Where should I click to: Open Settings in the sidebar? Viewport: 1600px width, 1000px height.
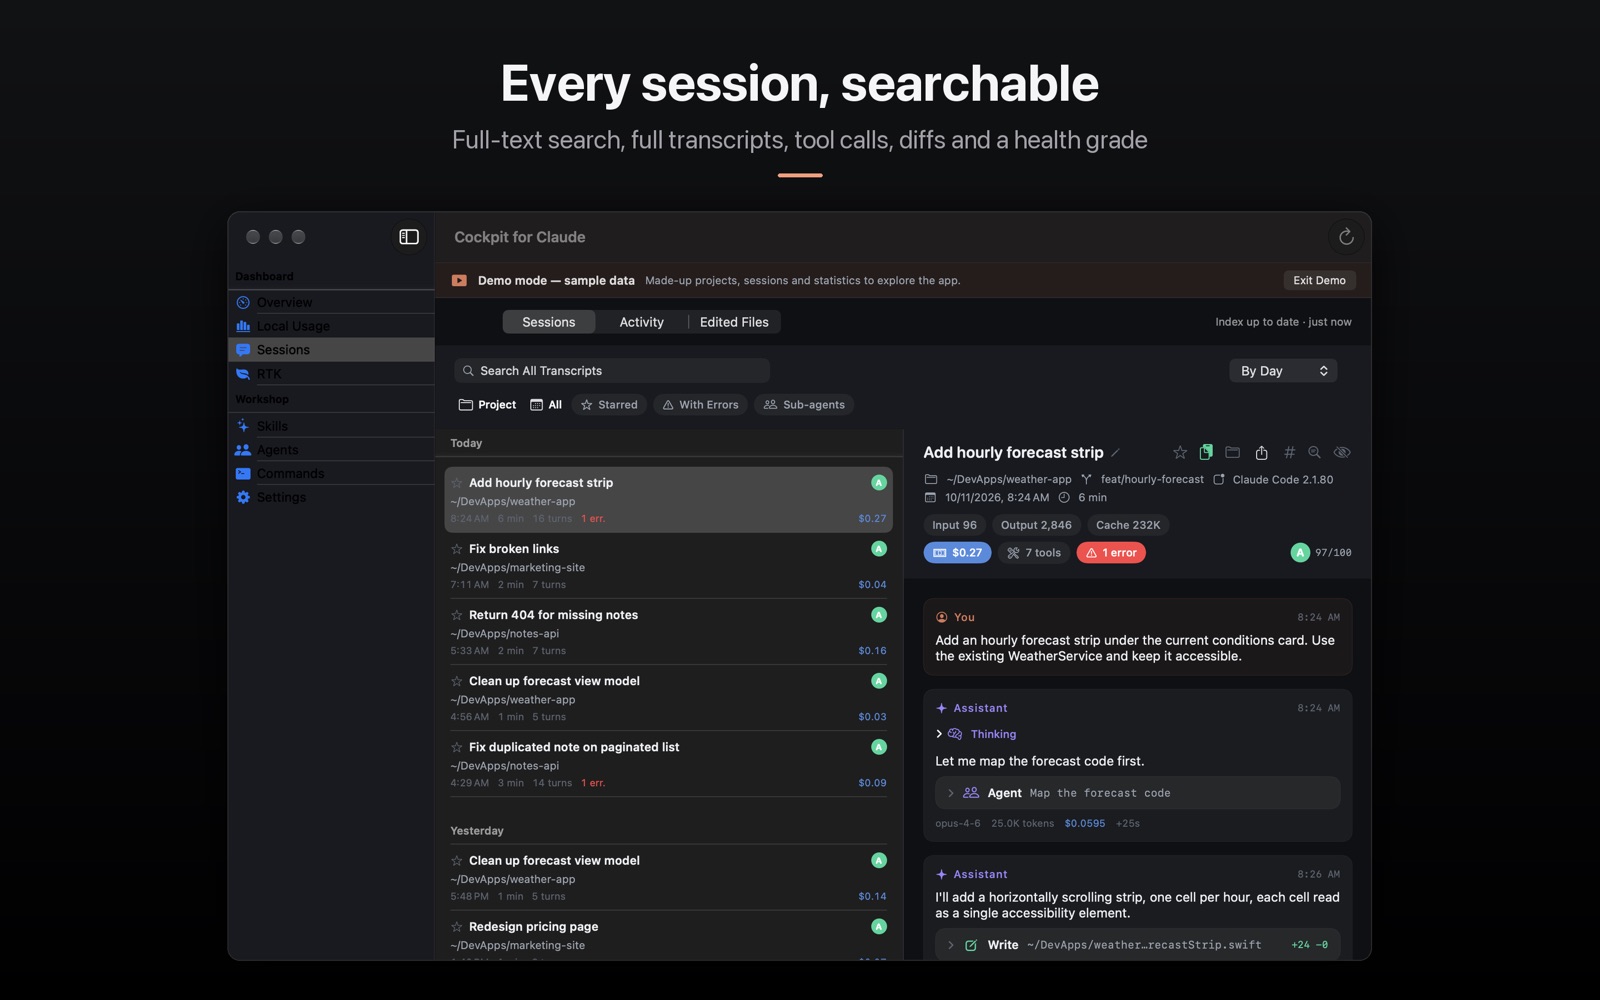(x=331, y=497)
